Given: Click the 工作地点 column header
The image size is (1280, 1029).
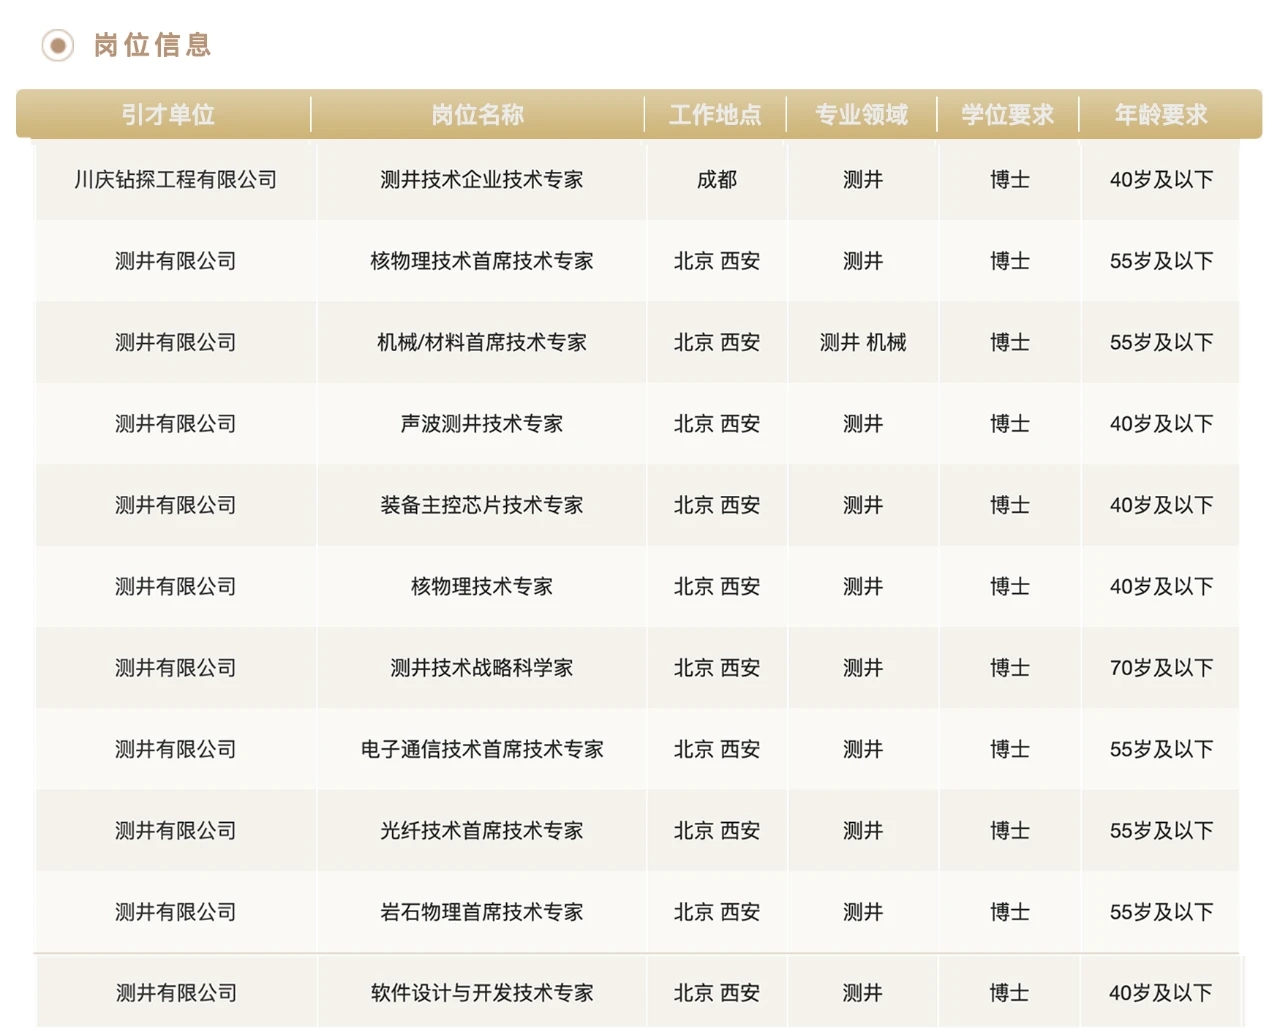Looking at the screenshot, I should coord(716,115).
